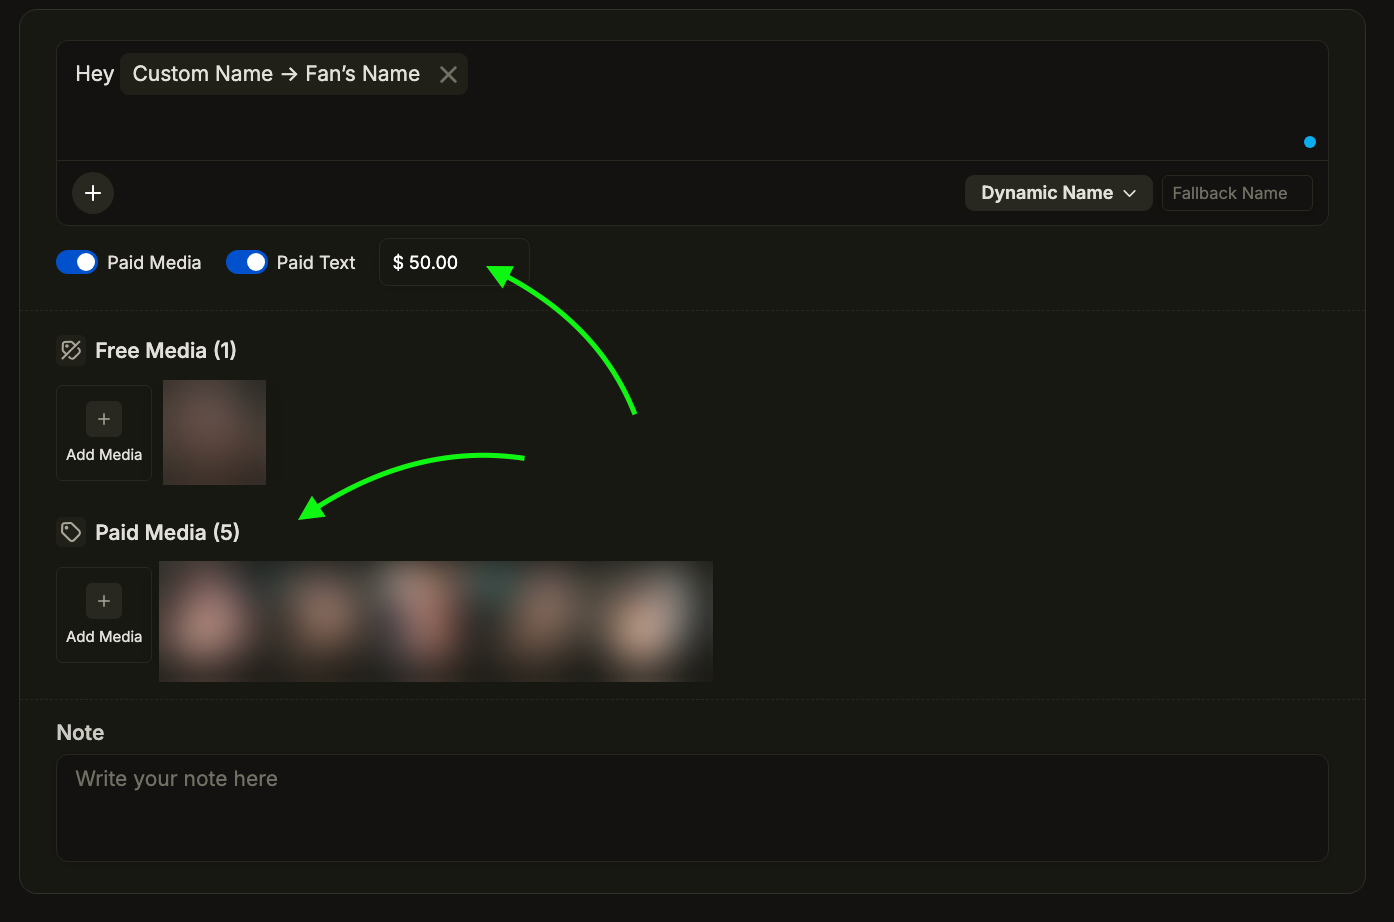Screen dimensions: 1394x922
Task: Select the Custom Name → Fan's Name chip
Action: 276,75
